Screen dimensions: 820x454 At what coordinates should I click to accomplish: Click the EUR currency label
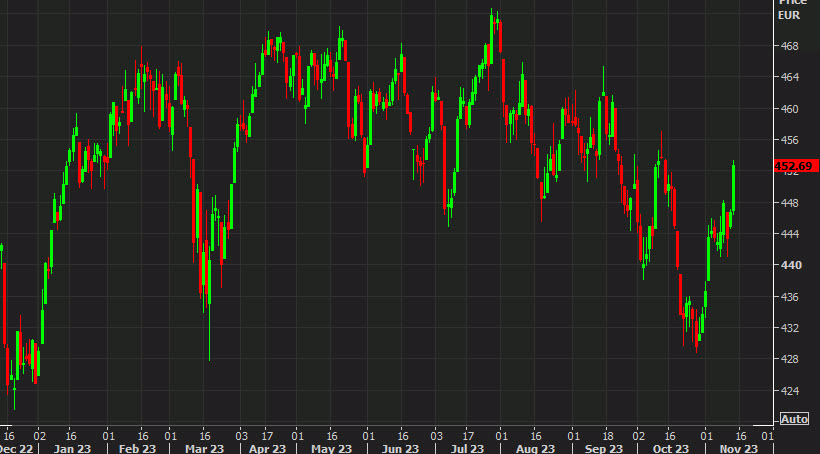[789, 15]
